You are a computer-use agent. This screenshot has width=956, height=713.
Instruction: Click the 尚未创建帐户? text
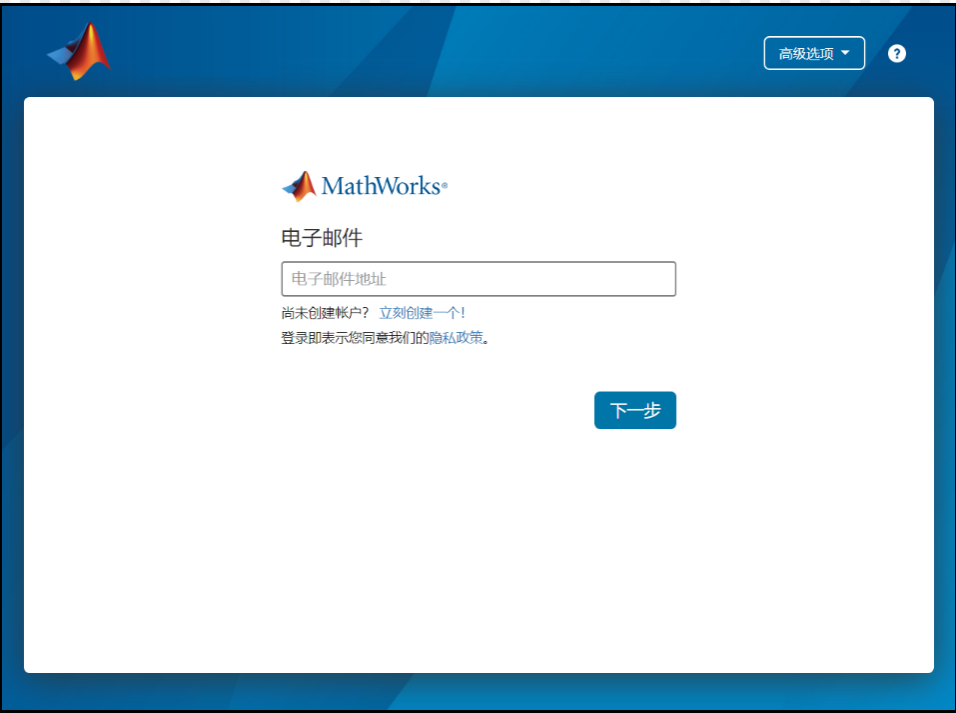coord(325,313)
